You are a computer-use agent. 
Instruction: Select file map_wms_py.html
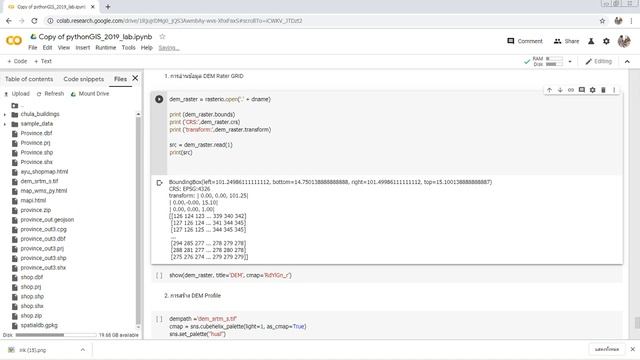(44, 191)
